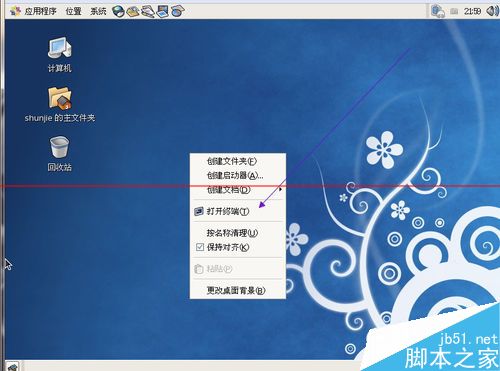The height and width of the screenshot is (371, 500).
Task: Click the note-writing launcher icon, third after 系统
Action: tap(148, 12)
